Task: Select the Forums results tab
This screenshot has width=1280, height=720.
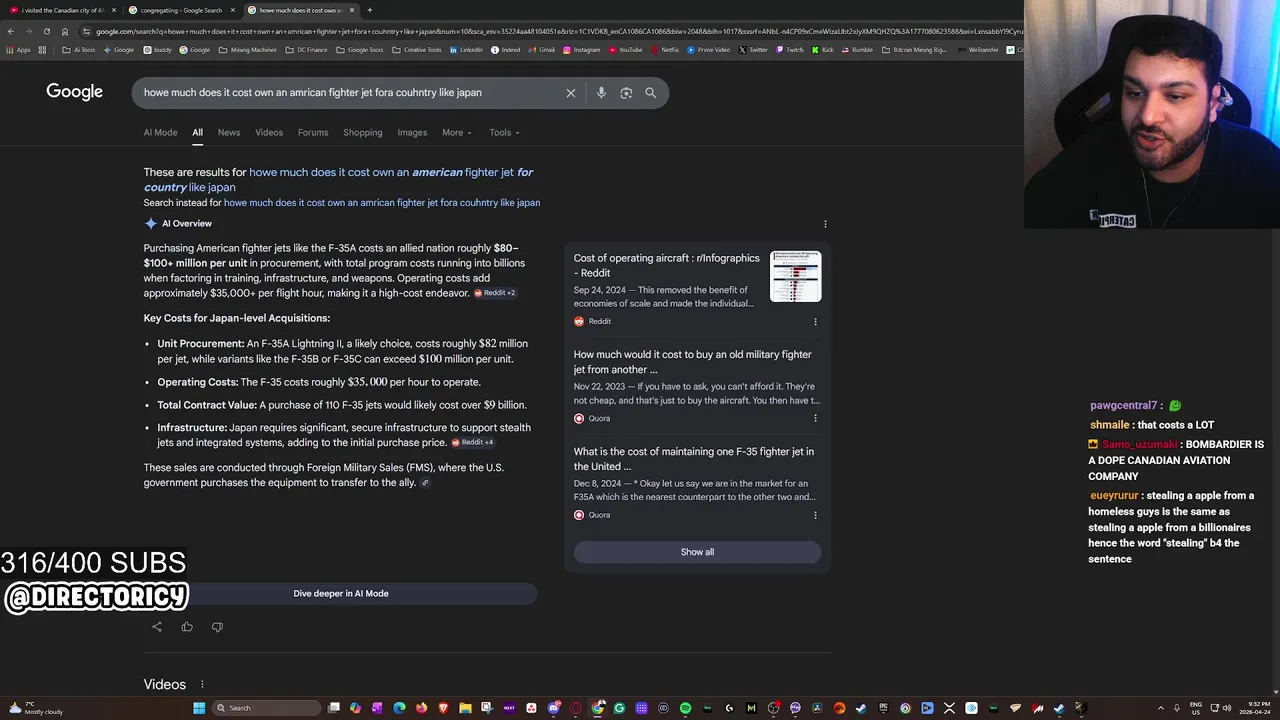Action: click(313, 132)
